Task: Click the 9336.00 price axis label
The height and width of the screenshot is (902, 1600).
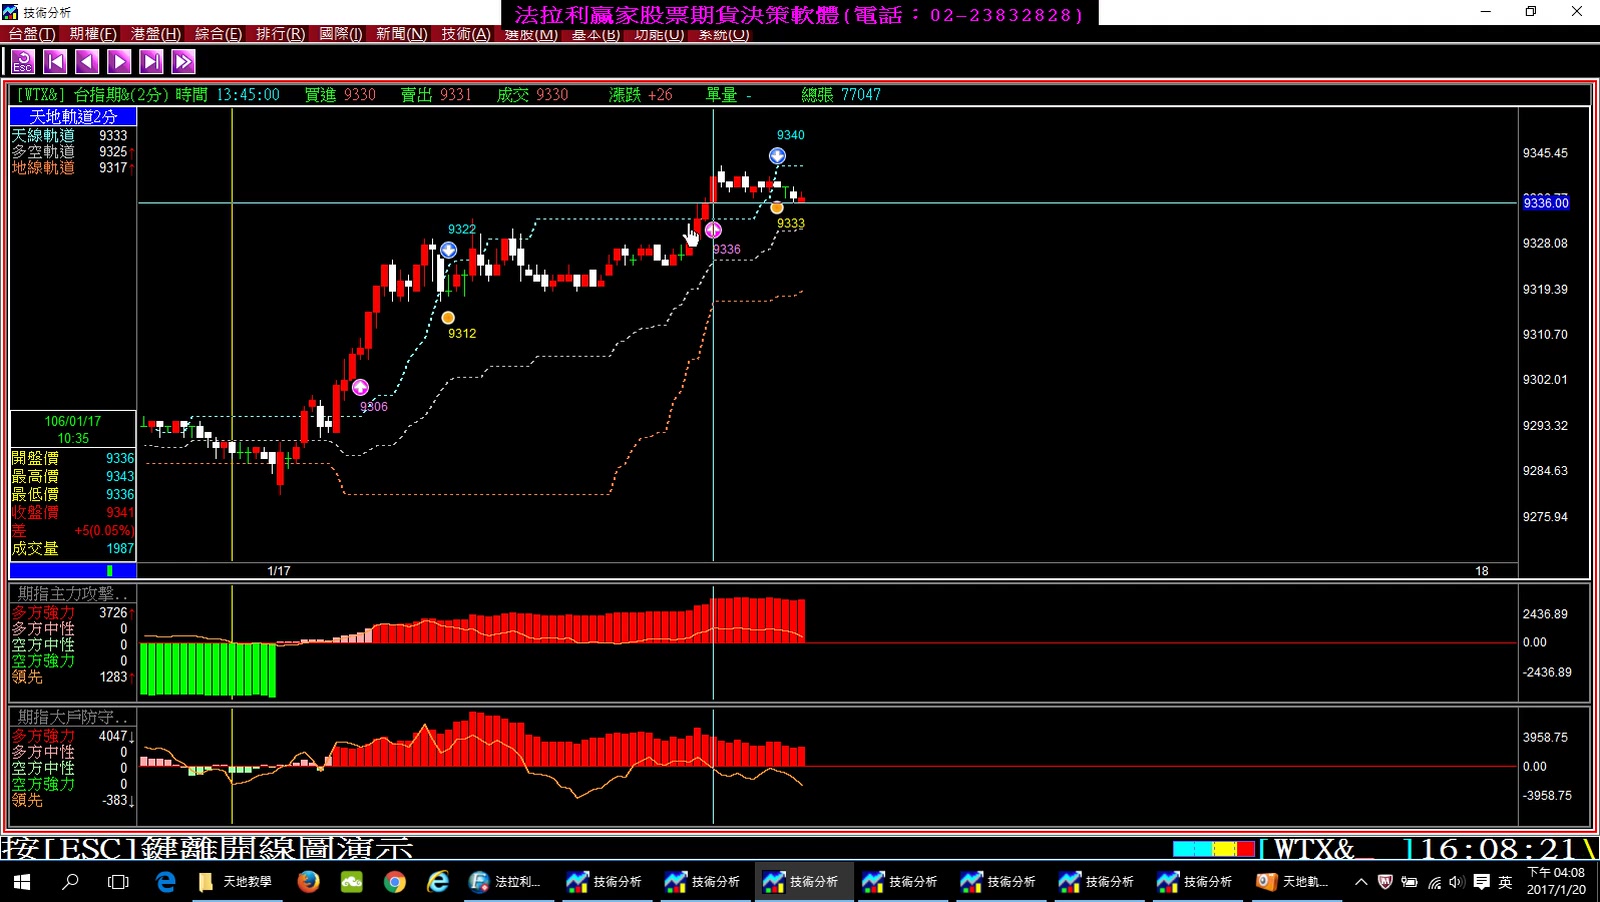Action: coord(1546,203)
